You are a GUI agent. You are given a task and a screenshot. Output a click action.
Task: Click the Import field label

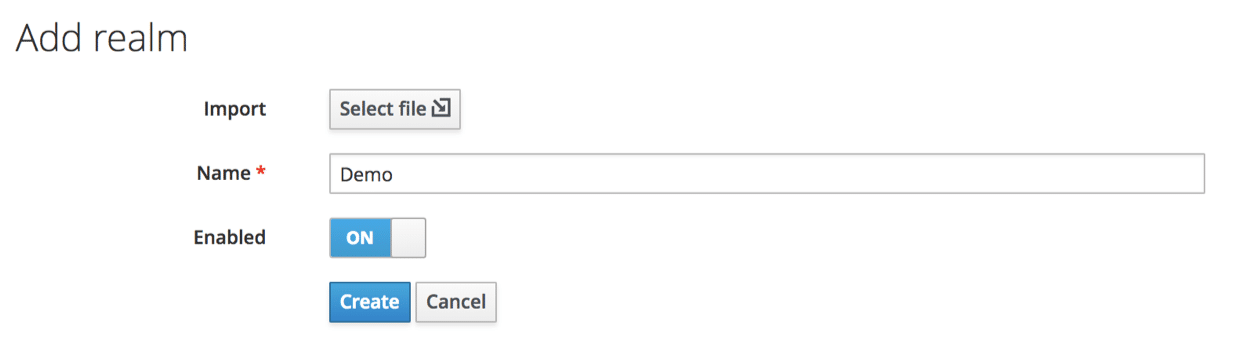(235, 109)
